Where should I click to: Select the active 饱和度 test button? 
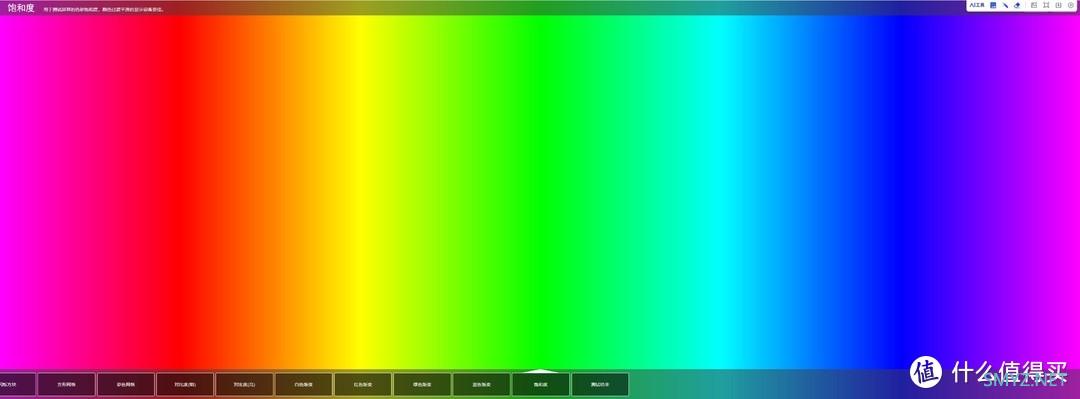point(541,385)
